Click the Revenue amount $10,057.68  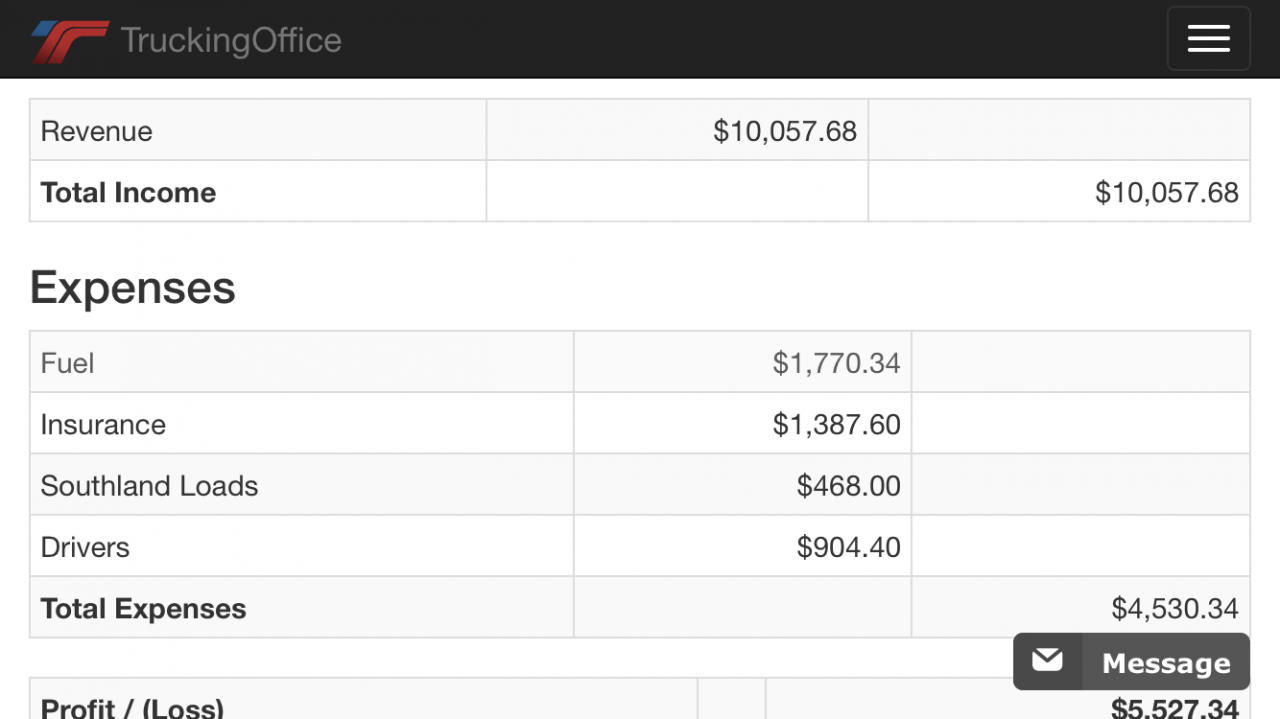(785, 131)
